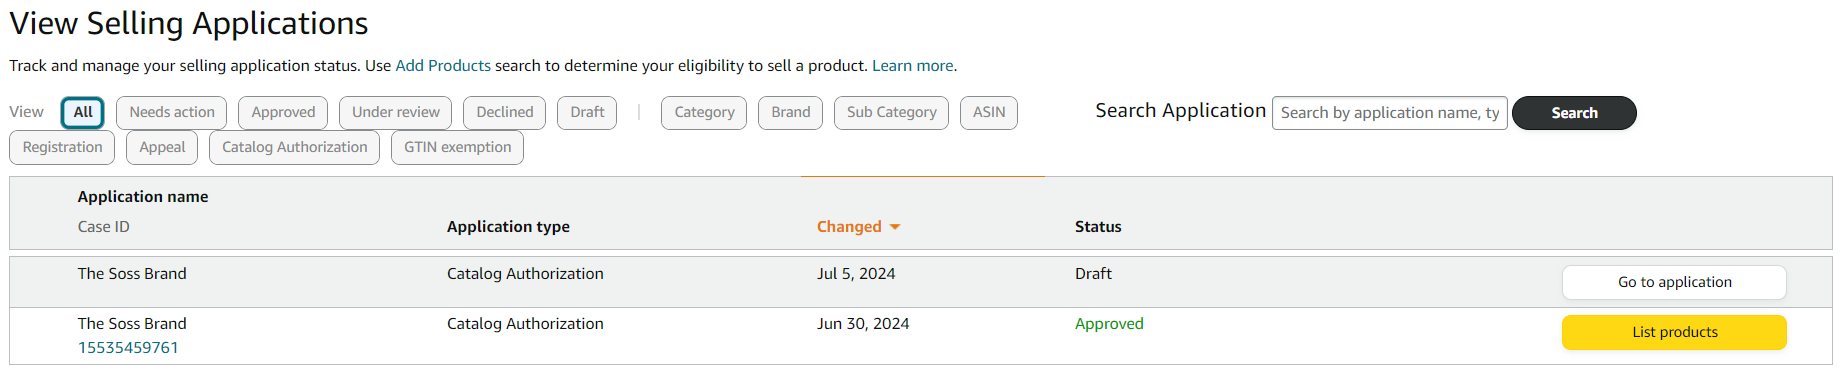This screenshot has width=1846, height=377.
Task: Show Under review applications
Action: (396, 113)
